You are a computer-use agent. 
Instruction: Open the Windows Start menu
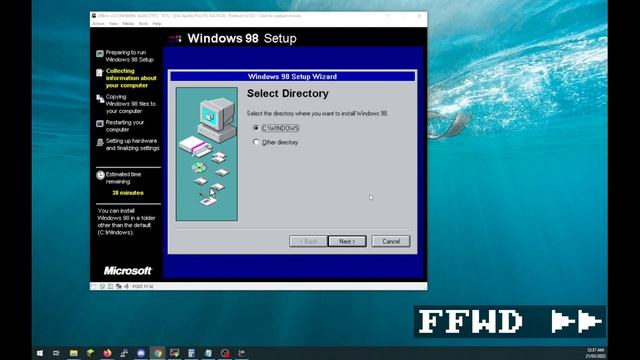pos(40,353)
